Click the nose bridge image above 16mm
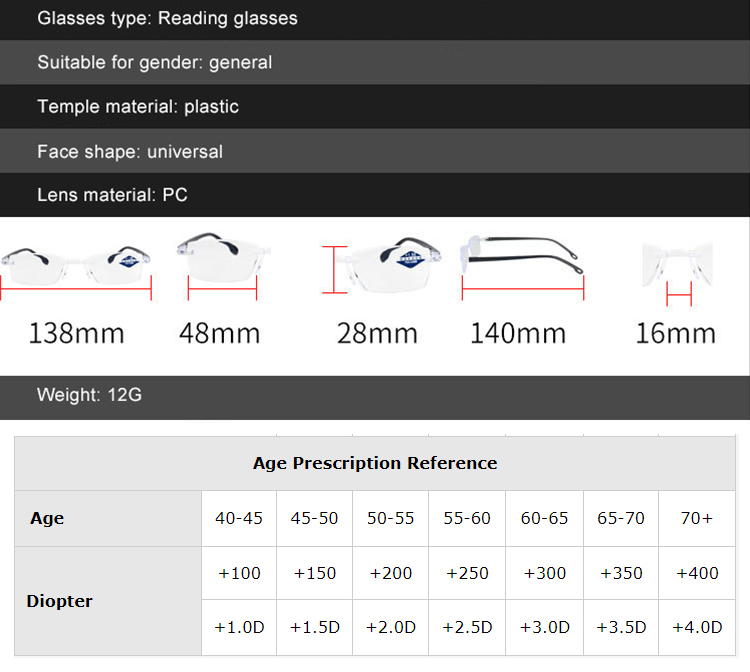The image size is (750, 672). coord(677,265)
